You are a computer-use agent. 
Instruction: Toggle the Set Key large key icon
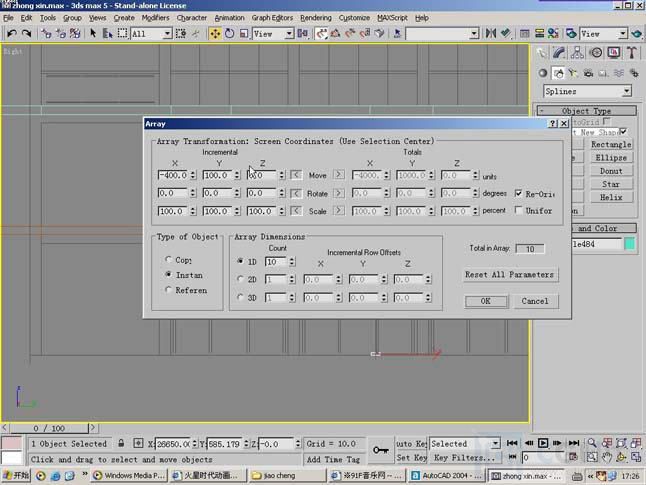coord(380,450)
